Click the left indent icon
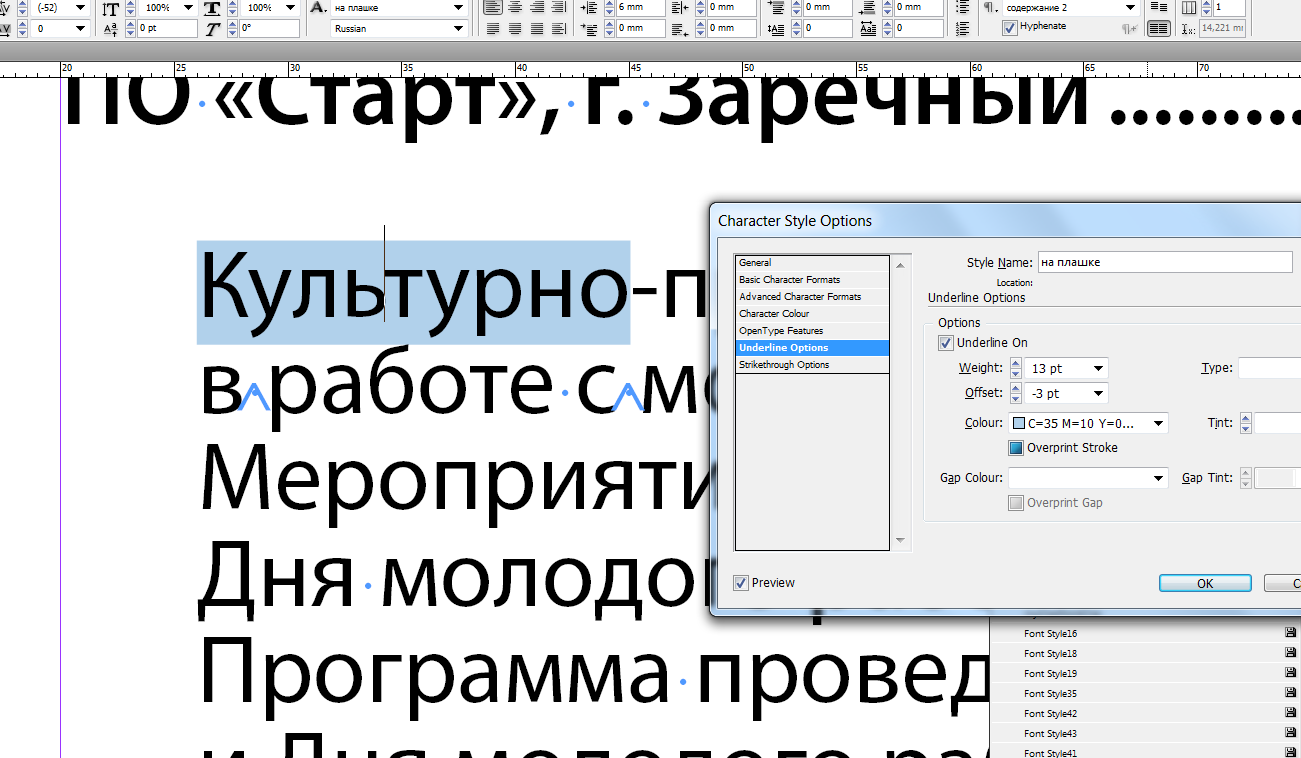 588,7
